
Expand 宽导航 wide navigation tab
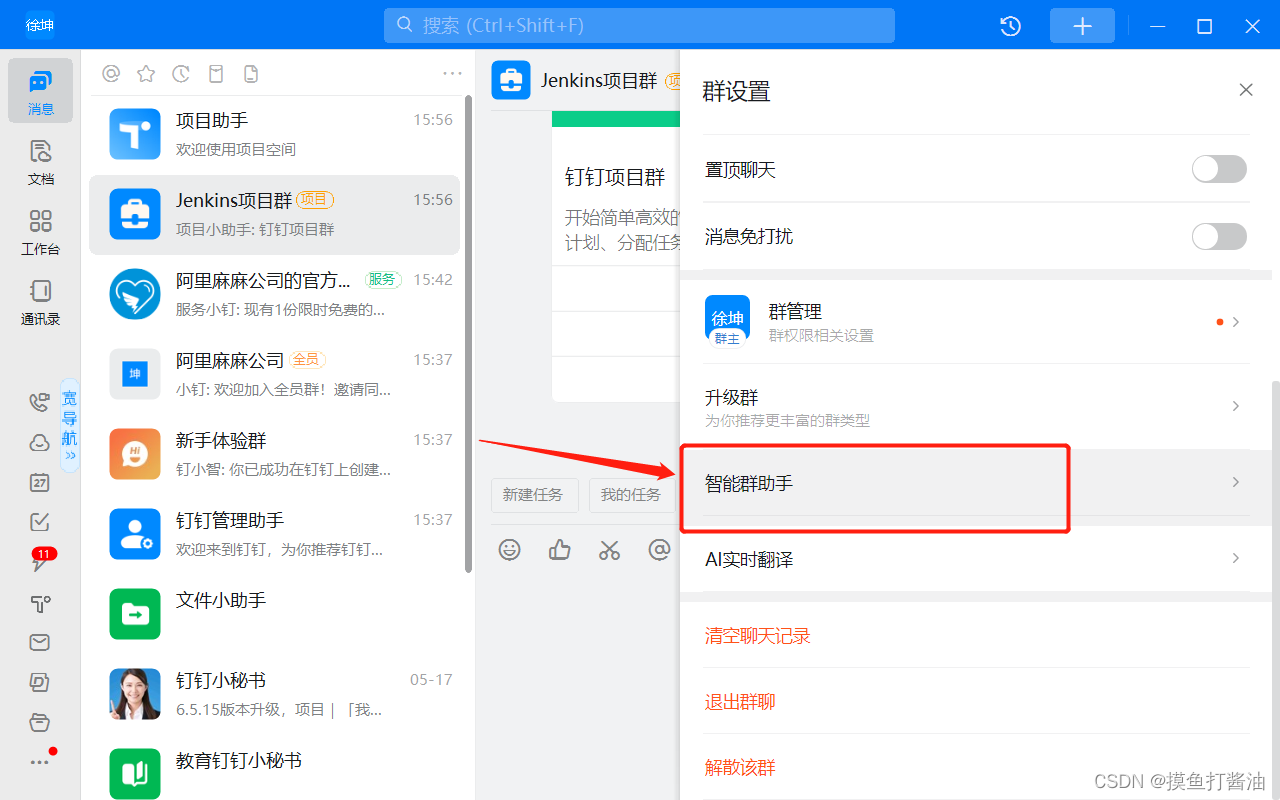[69, 425]
